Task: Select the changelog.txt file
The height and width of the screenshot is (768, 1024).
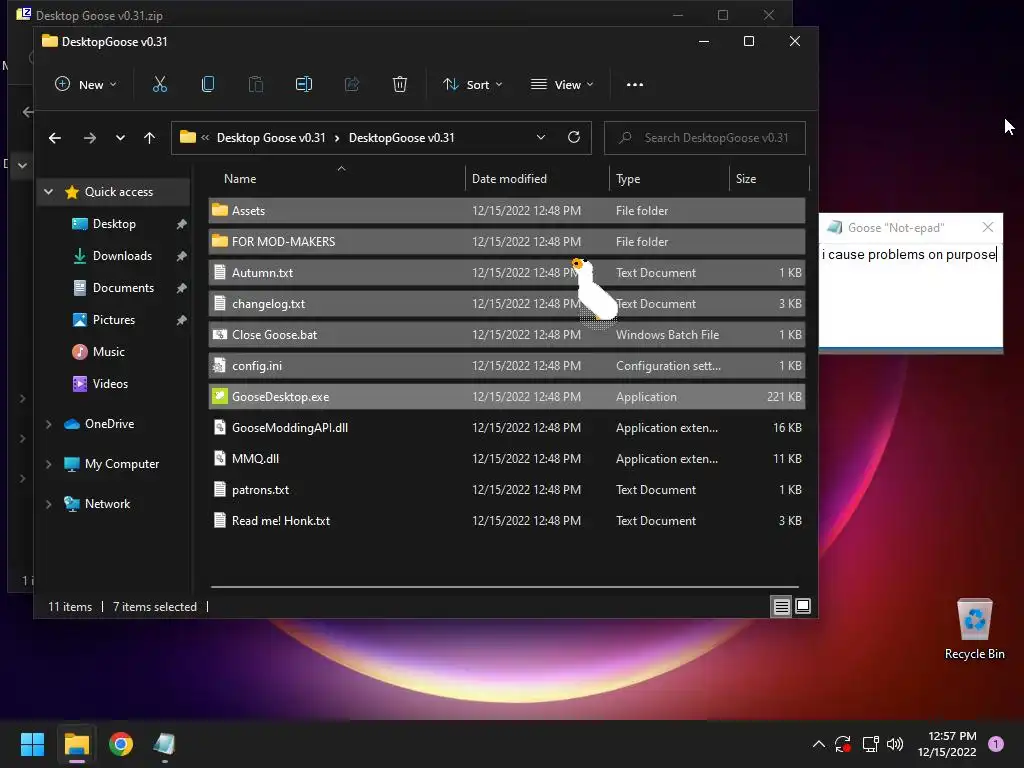Action: click(x=506, y=304)
